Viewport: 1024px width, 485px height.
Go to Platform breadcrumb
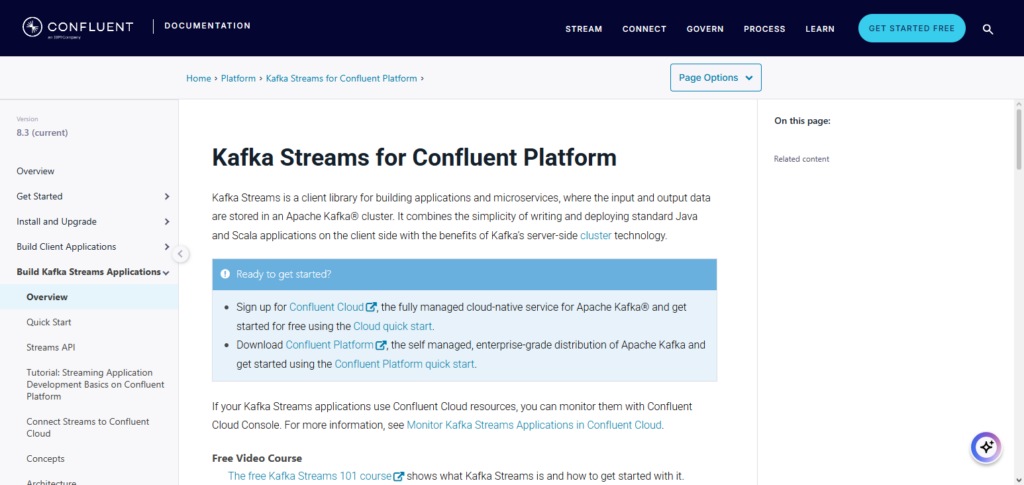(x=238, y=78)
